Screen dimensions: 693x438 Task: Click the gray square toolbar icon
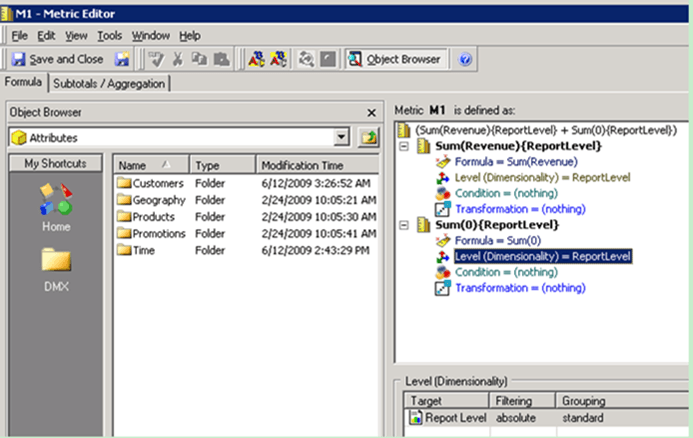[327, 59]
